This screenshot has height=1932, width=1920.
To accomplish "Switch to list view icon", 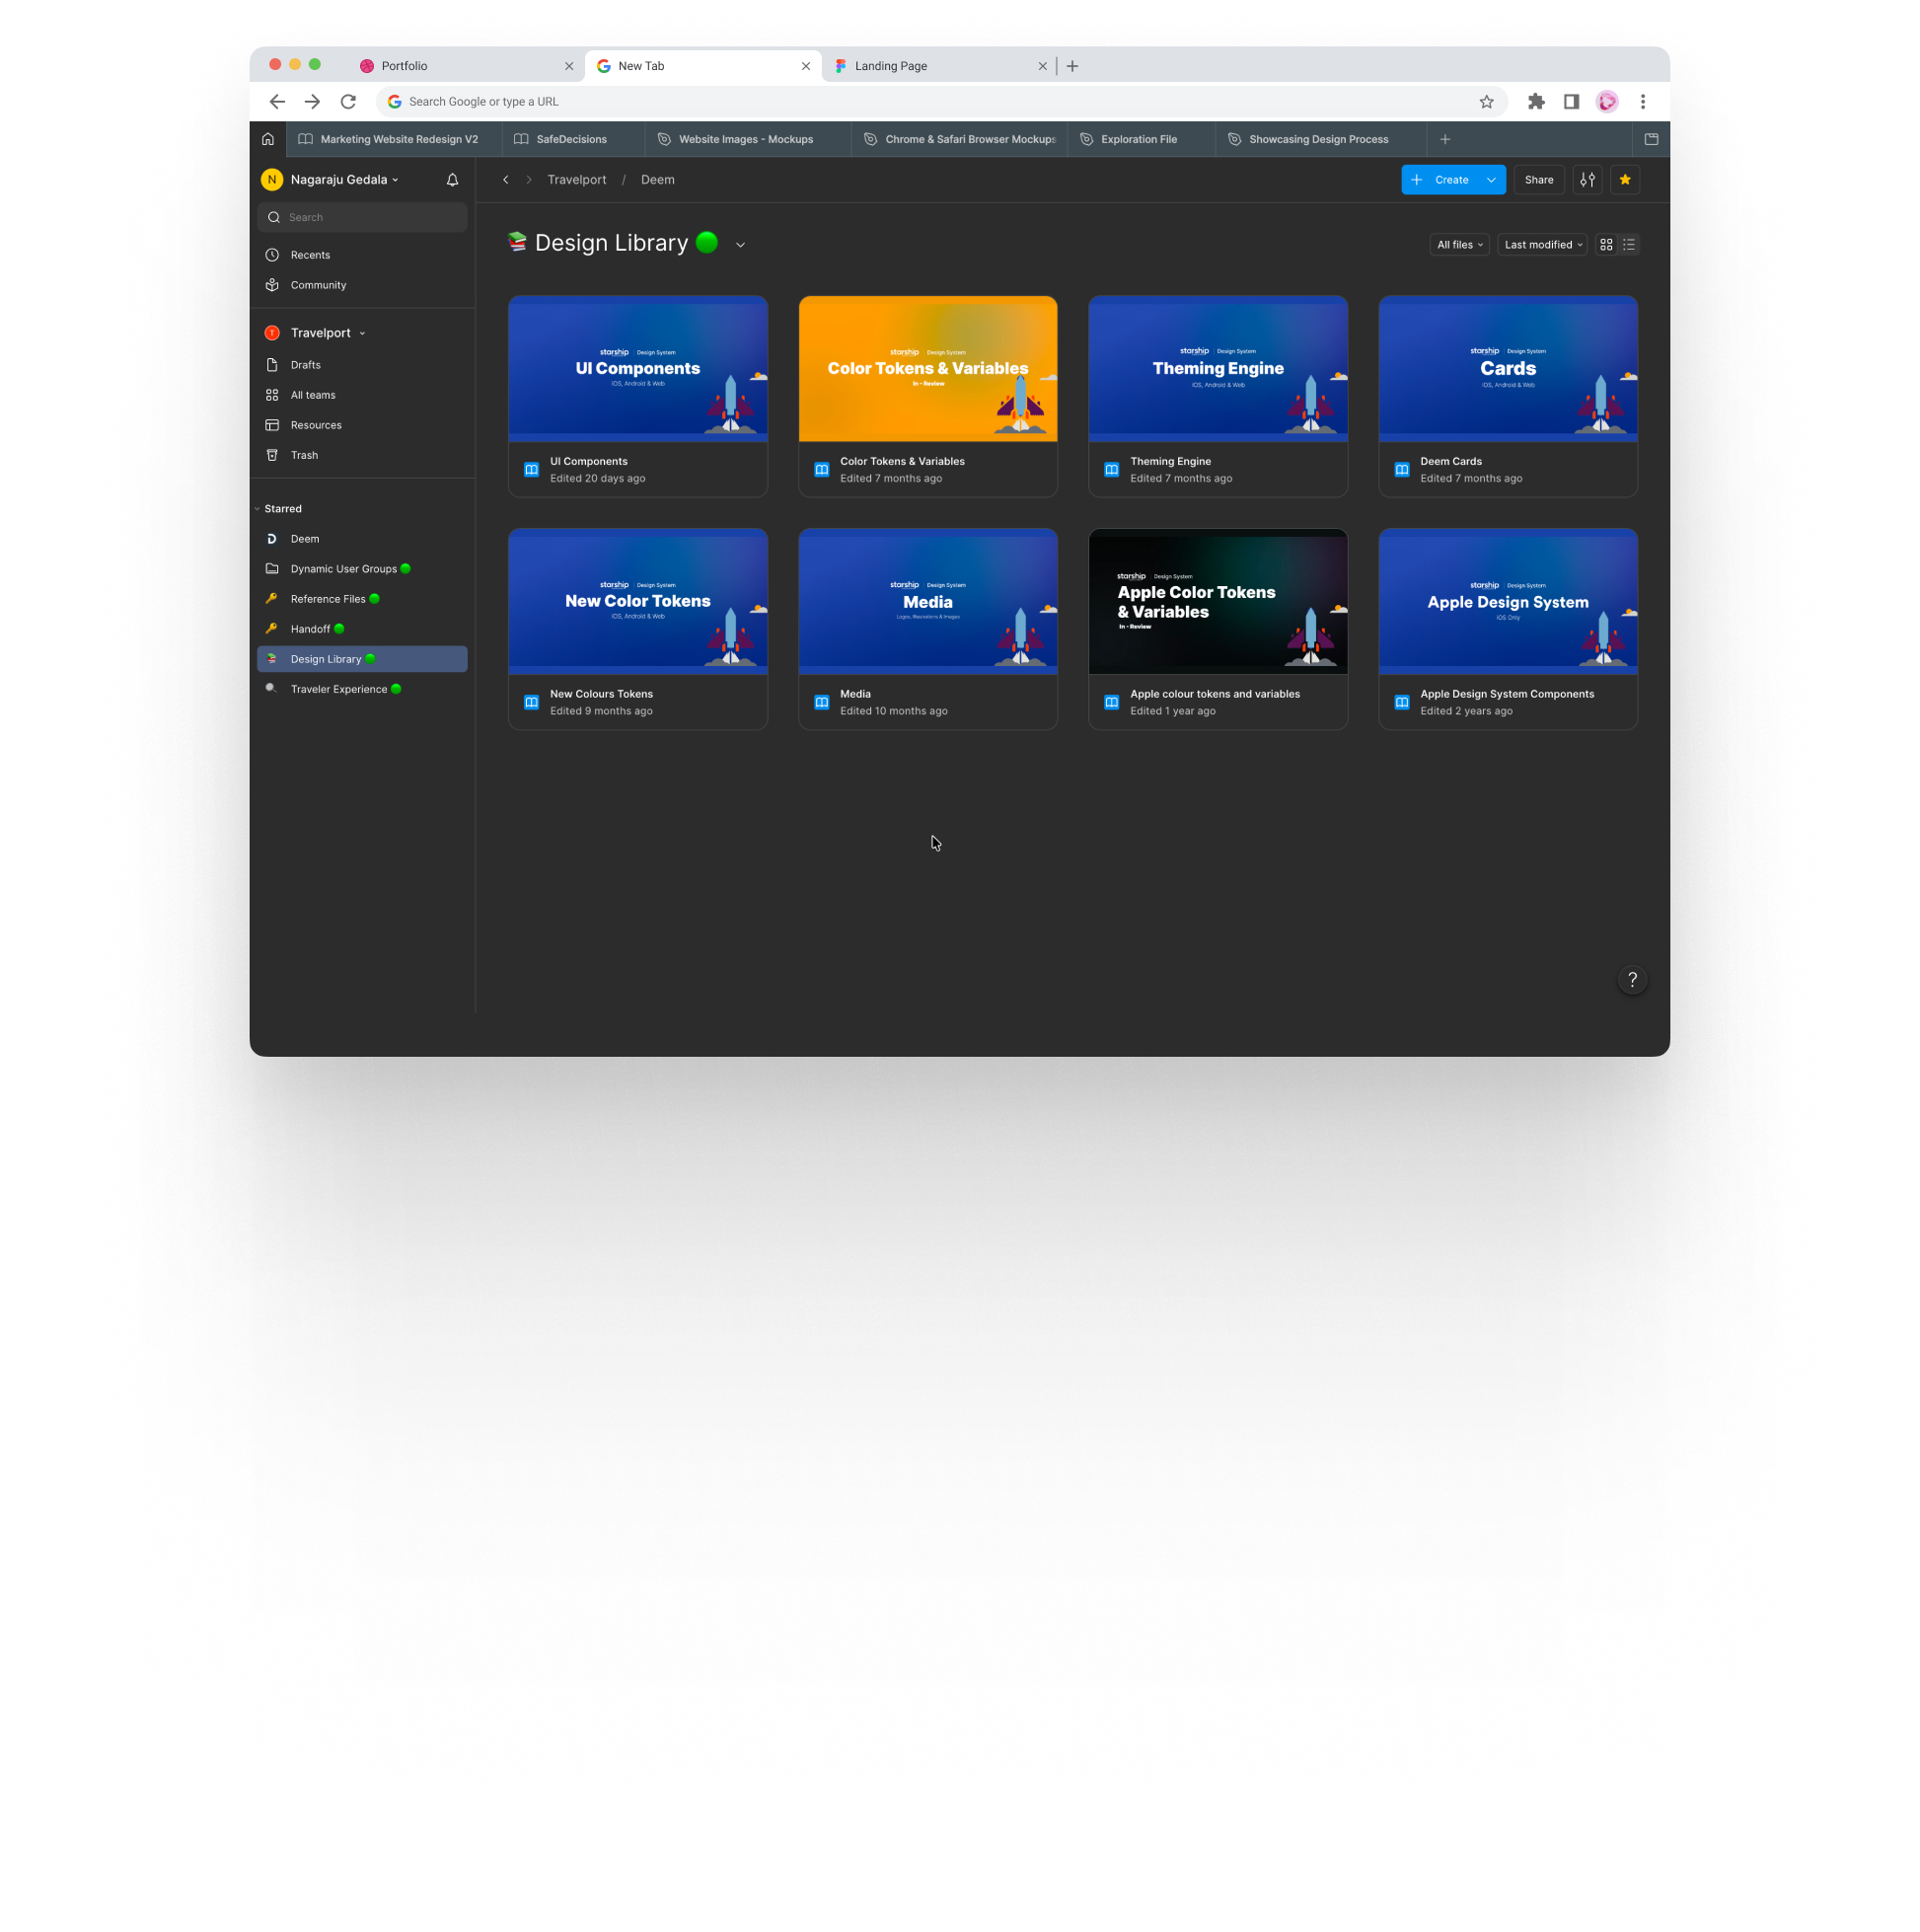I will pyautogui.click(x=1629, y=245).
